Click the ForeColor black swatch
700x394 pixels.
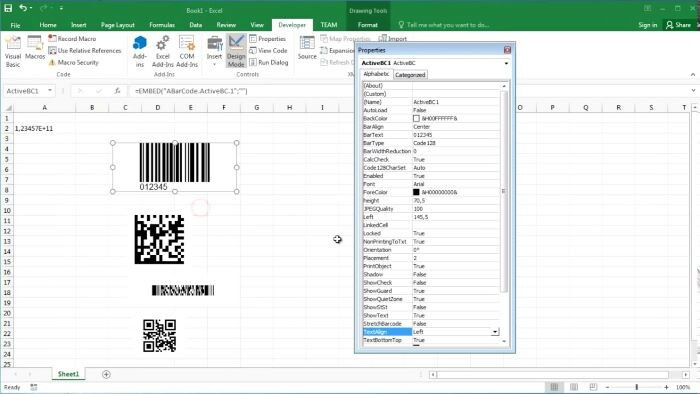point(416,192)
